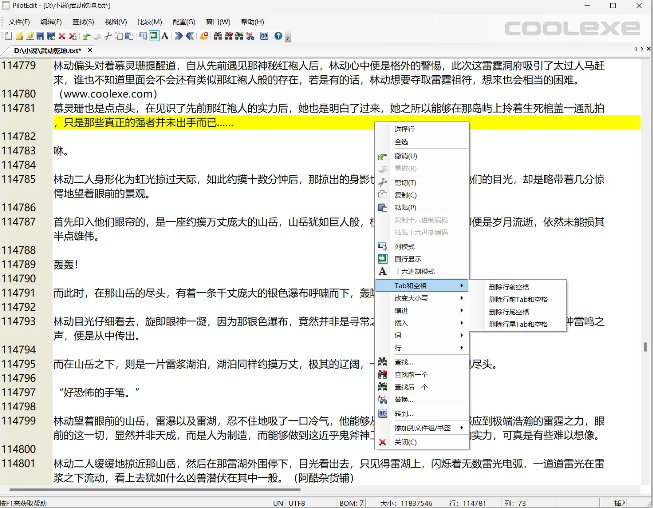
Task: Choose 剪切(T) in the context menu
Action: 422,182
